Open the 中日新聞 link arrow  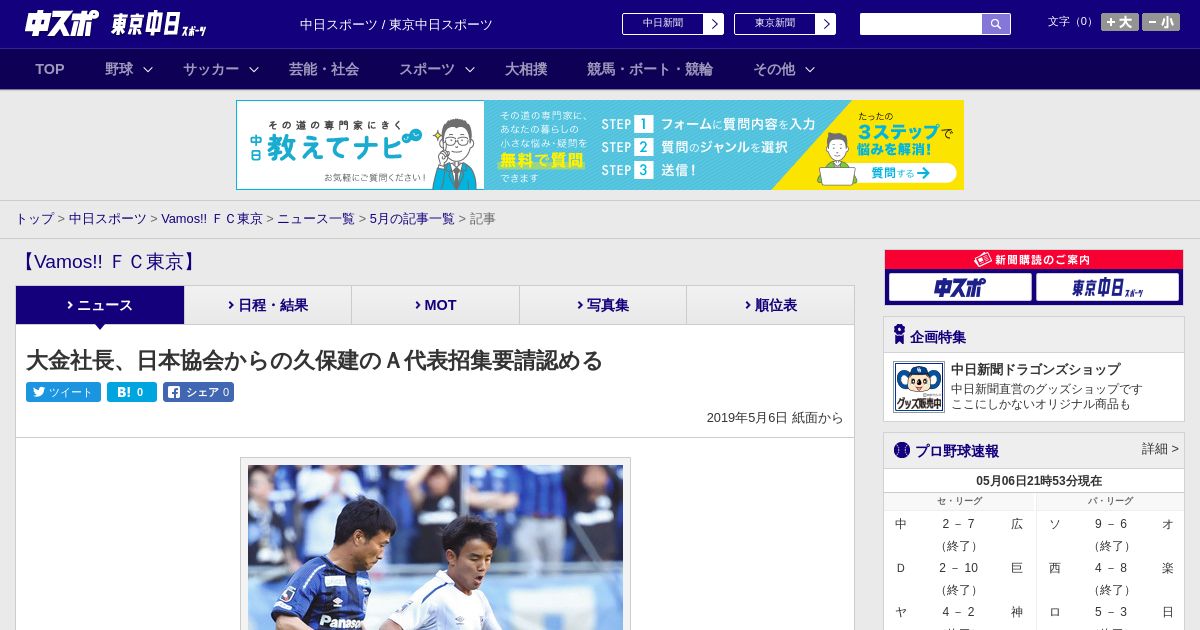coord(713,24)
